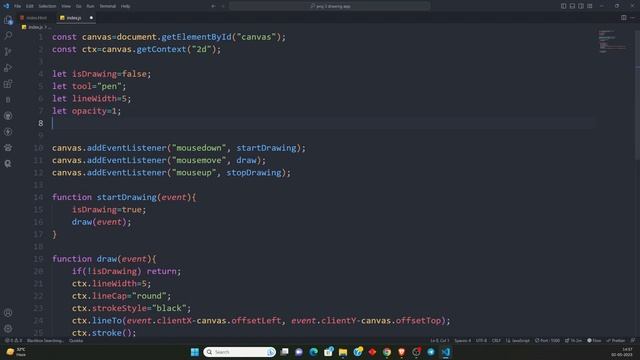
Task: Click line number 8 in the gutter
Action: coord(40,123)
